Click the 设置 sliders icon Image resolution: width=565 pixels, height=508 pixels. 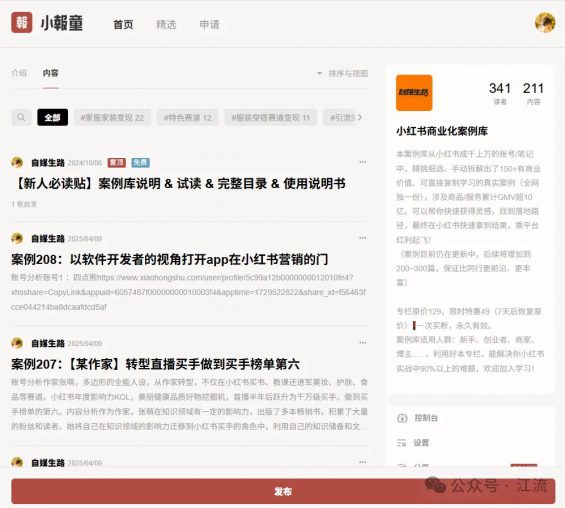[401, 443]
